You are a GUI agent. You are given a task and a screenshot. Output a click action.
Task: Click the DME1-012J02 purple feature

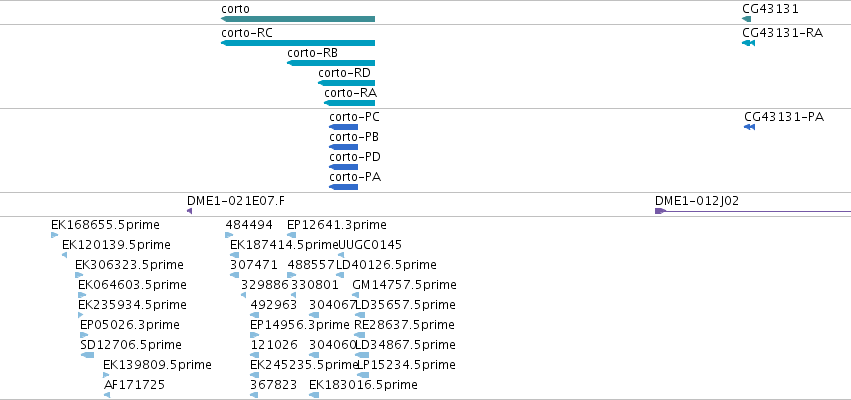(x=753, y=211)
